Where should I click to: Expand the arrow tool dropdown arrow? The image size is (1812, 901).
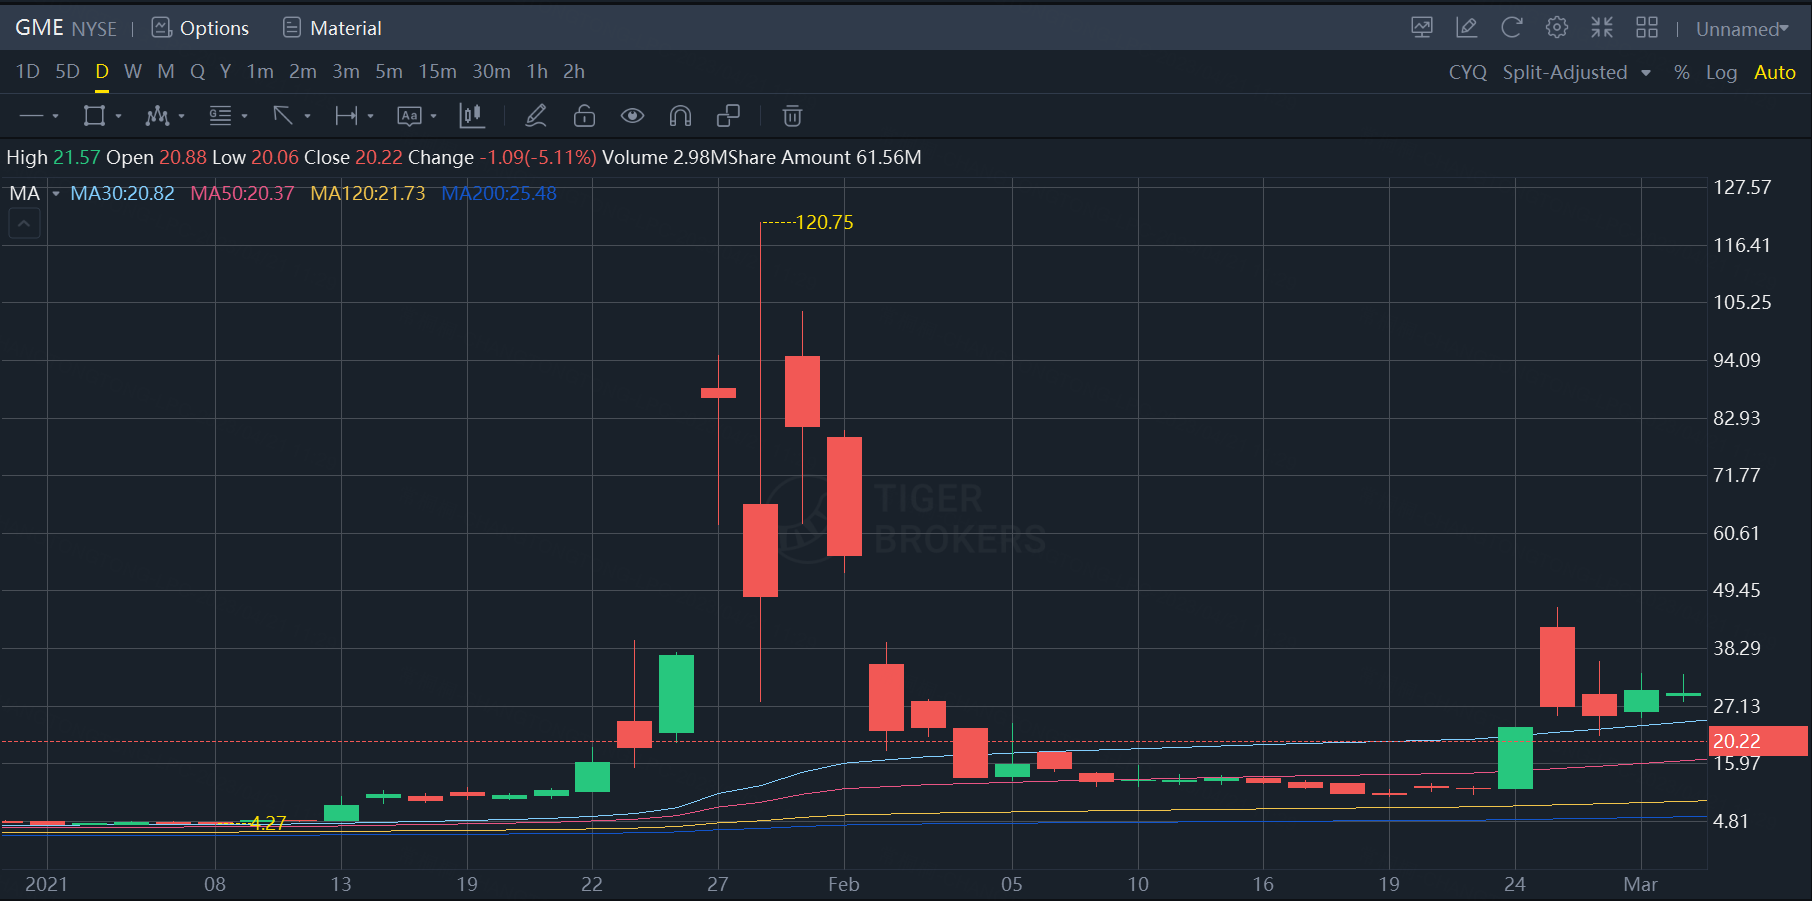307,117
